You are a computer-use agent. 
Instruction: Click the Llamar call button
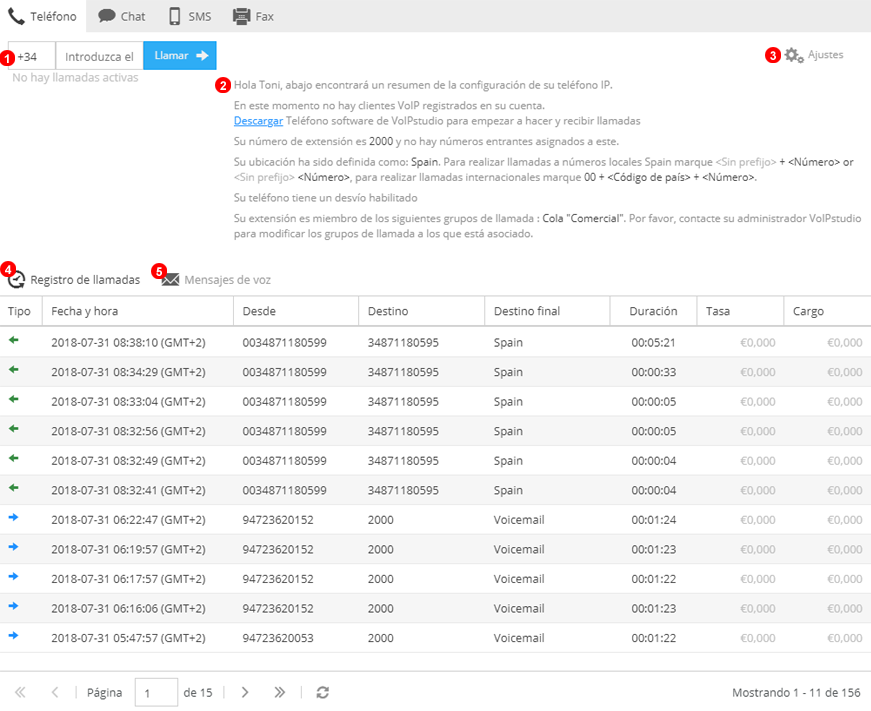point(180,56)
